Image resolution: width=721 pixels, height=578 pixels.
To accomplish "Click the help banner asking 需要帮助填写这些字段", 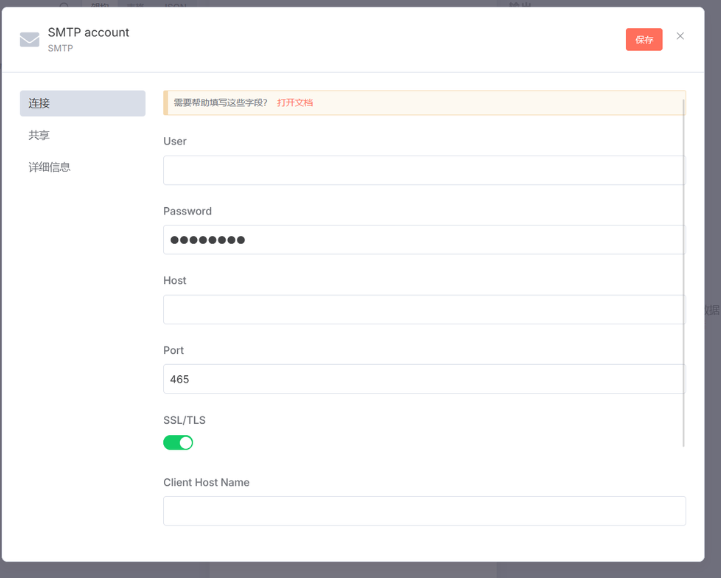I will 220,103.
